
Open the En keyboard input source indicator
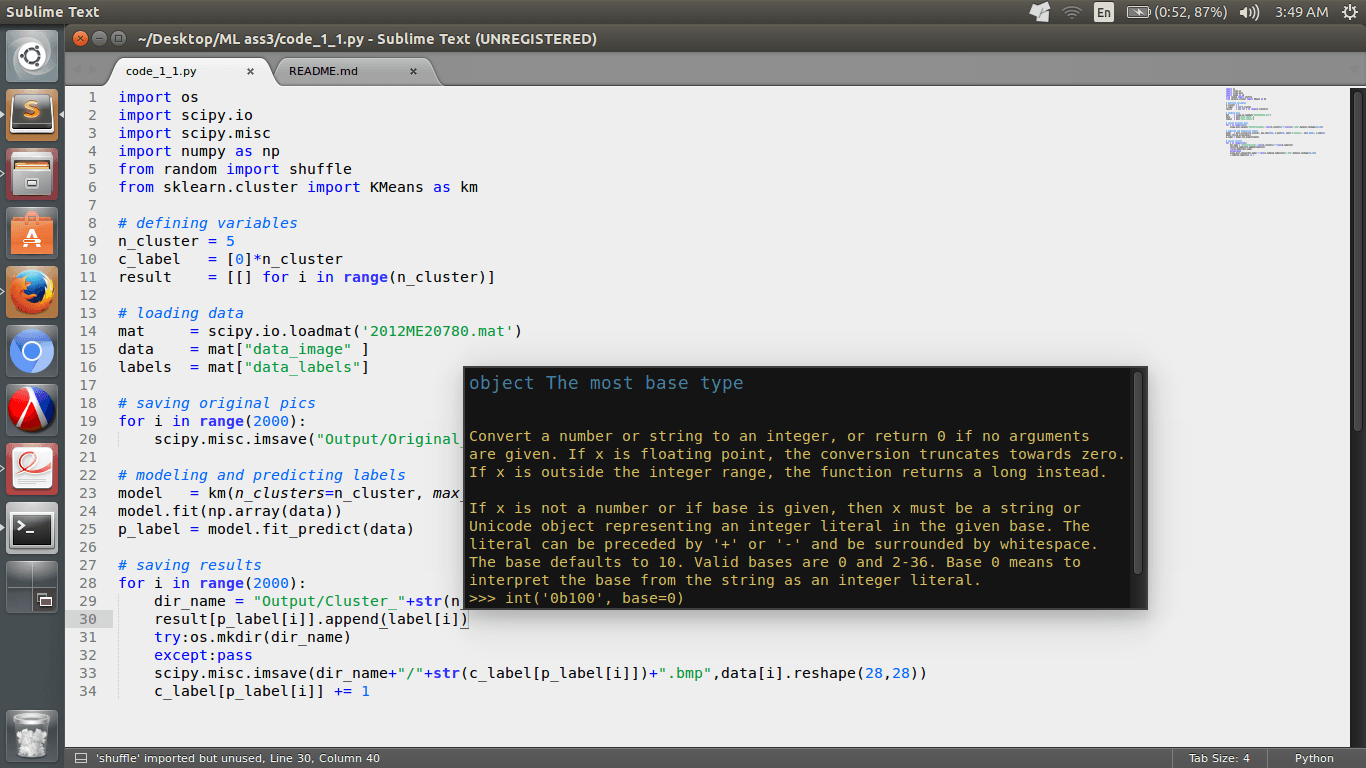coord(1104,12)
